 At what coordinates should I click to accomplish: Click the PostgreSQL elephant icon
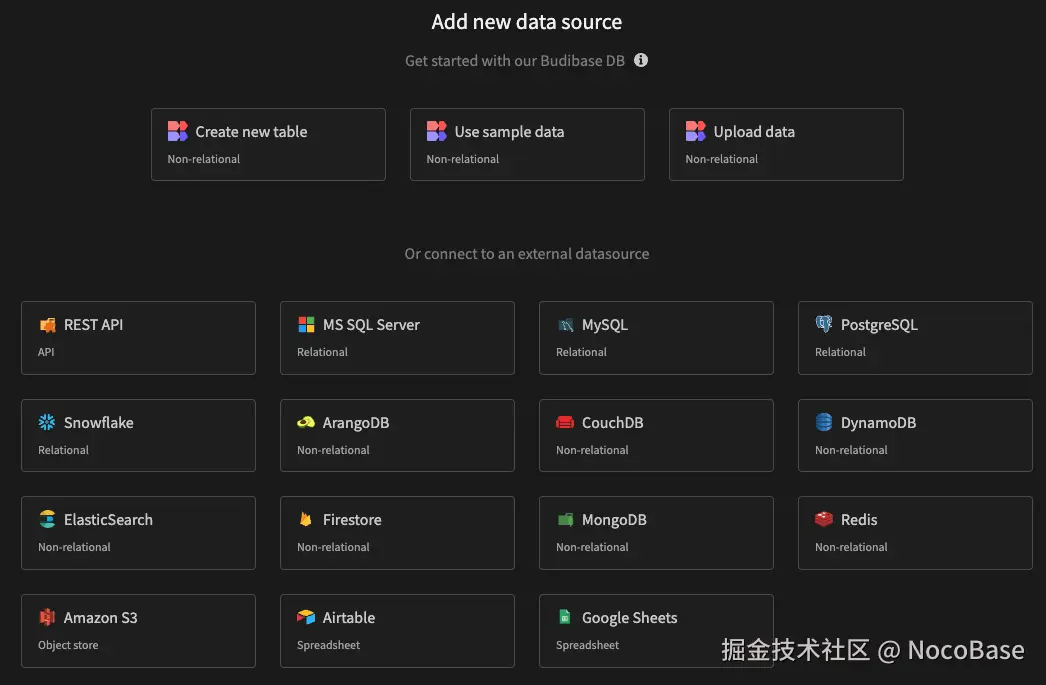(x=824, y=324)
